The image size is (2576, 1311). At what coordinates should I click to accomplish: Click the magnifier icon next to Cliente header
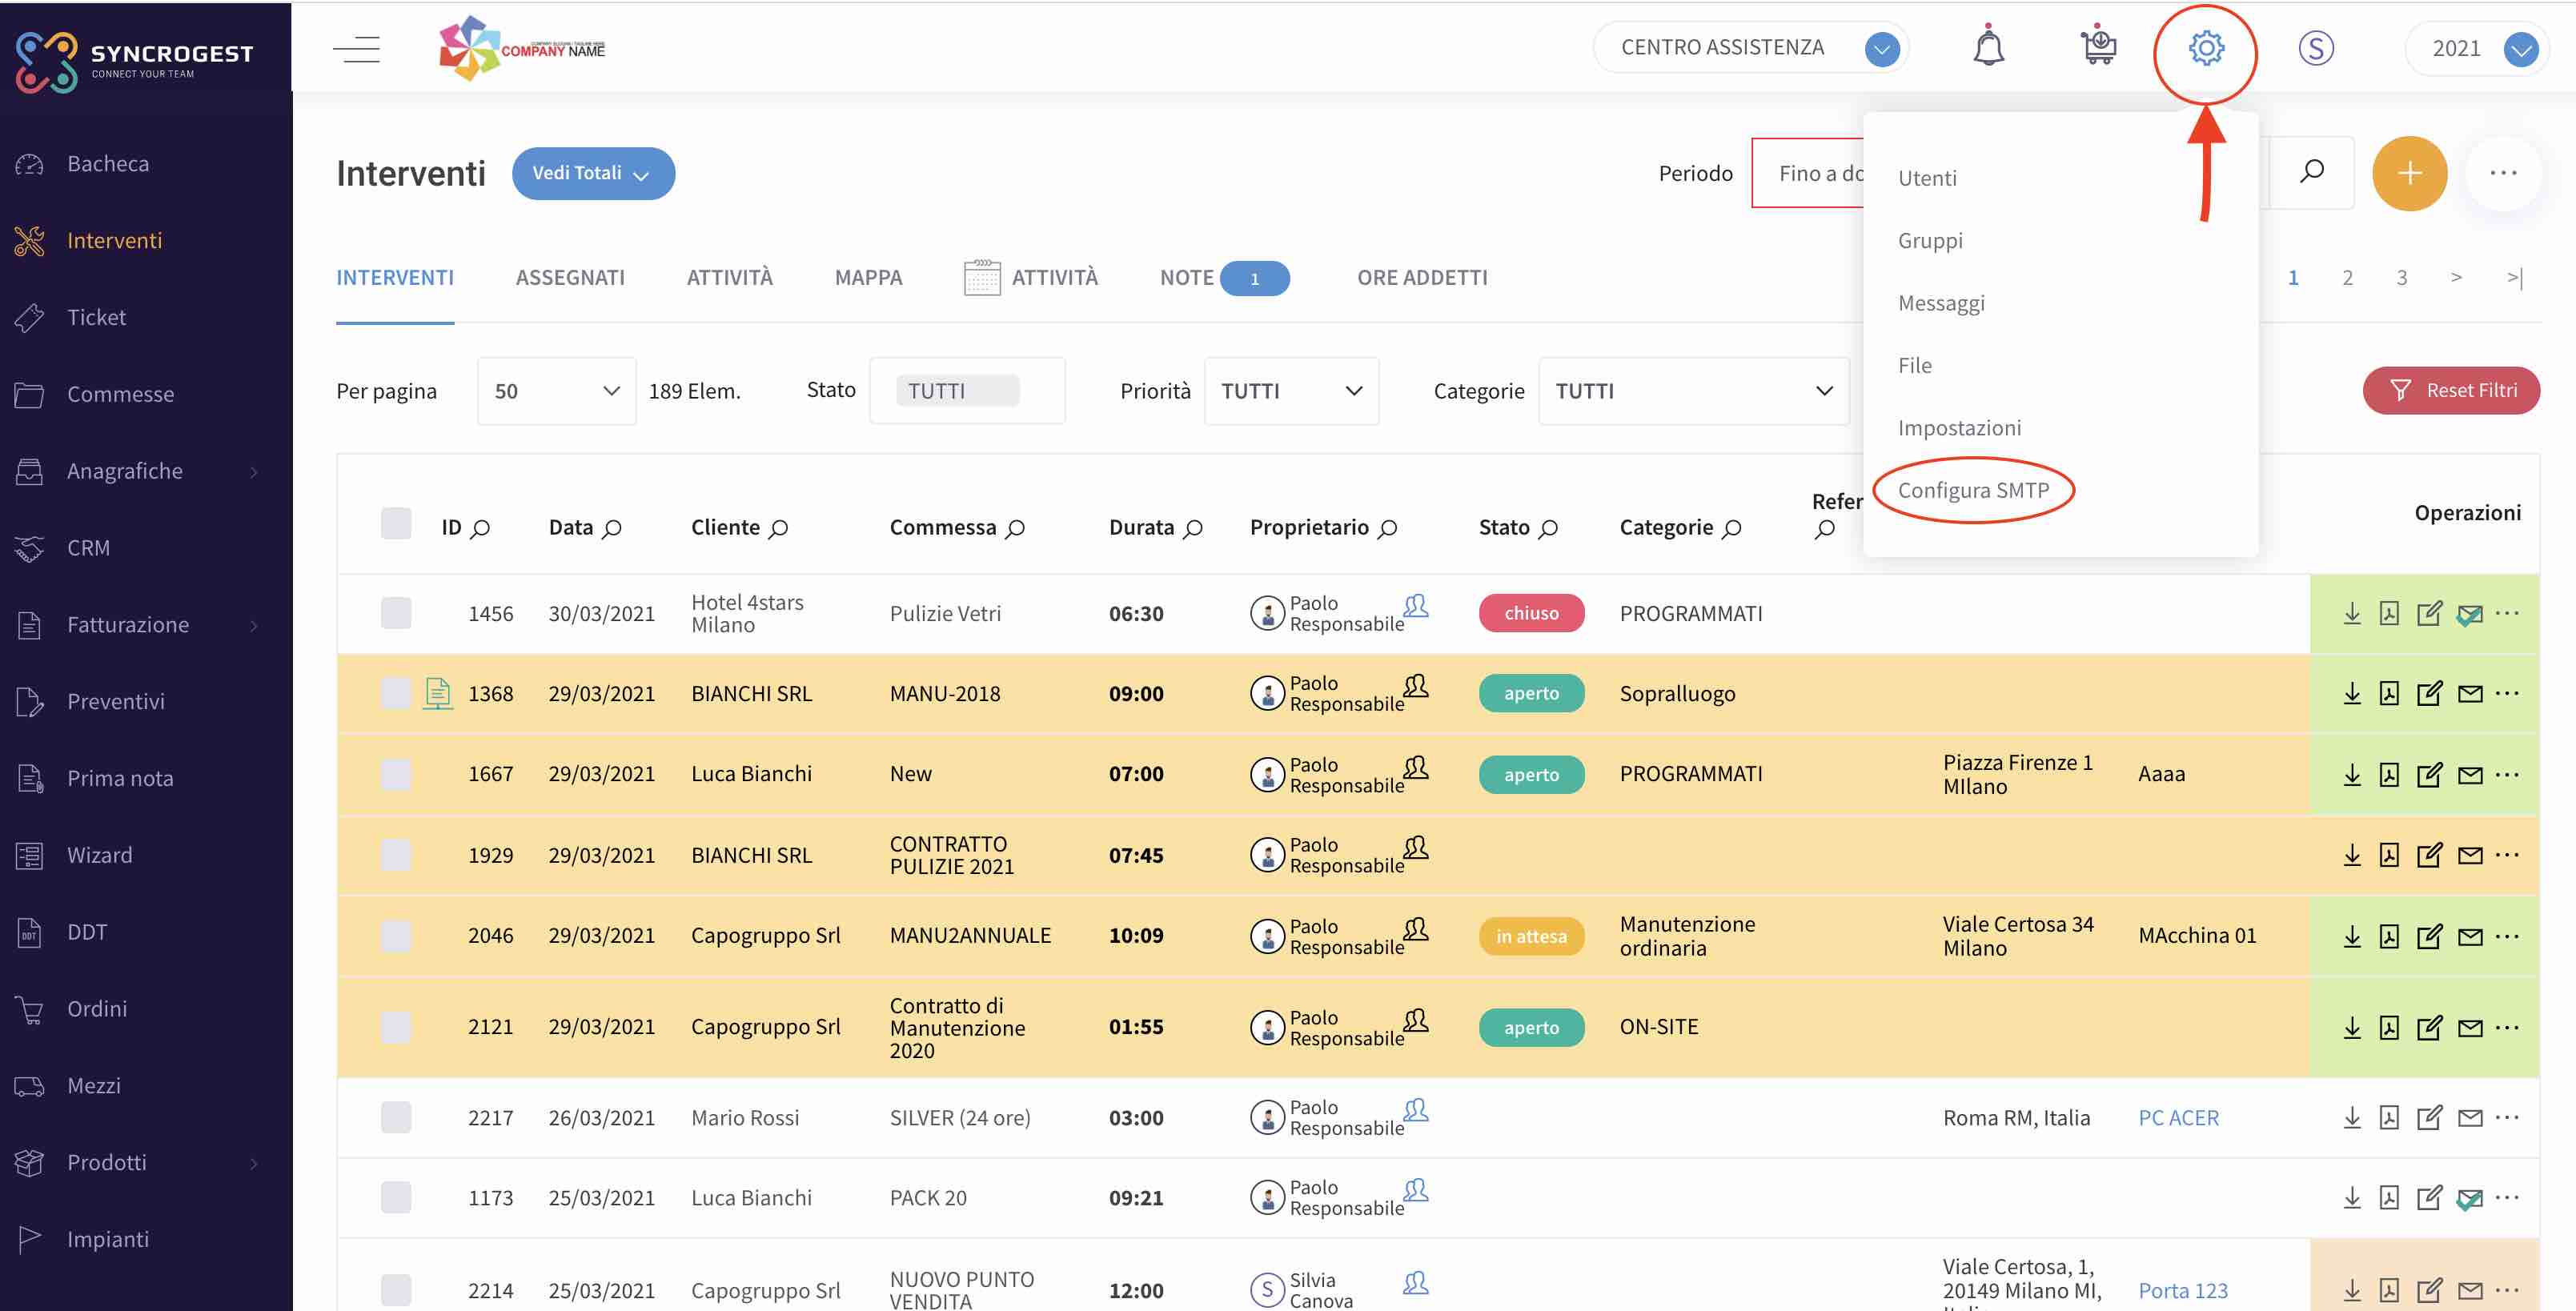(x=779, y=528)
